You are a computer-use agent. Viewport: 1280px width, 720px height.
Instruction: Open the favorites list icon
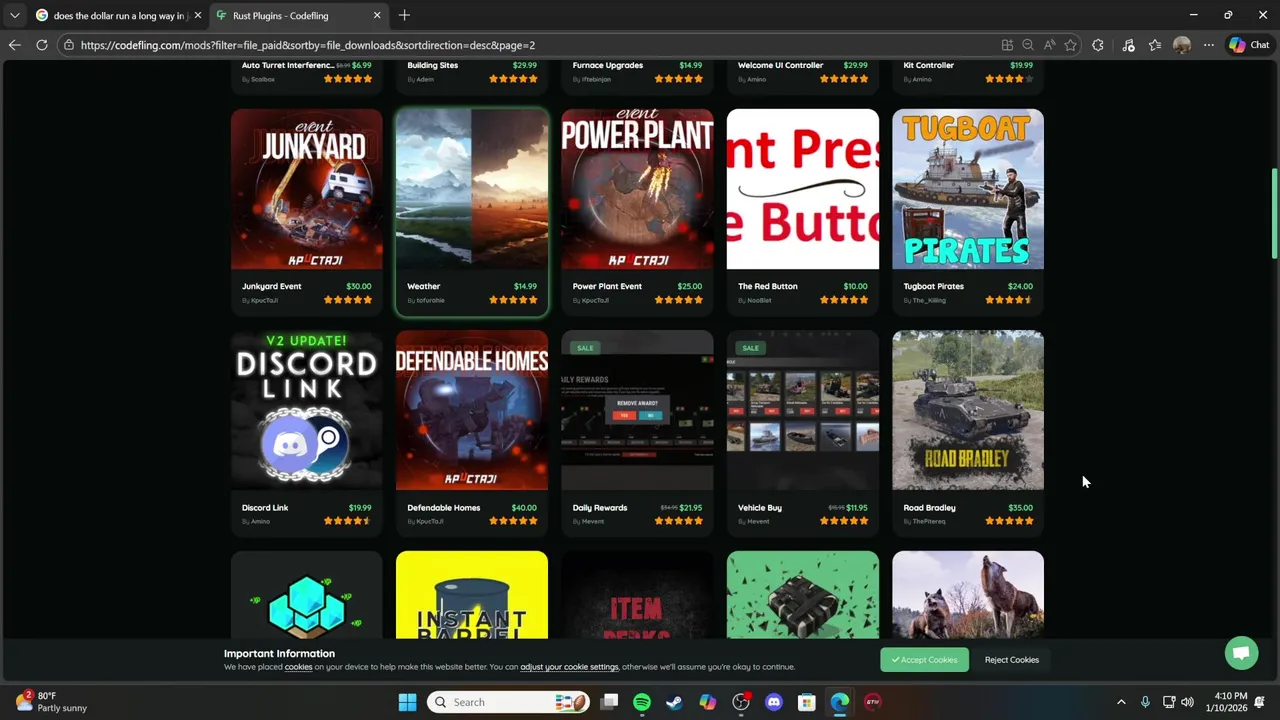pyautogui.click(x=1155, y=45)
